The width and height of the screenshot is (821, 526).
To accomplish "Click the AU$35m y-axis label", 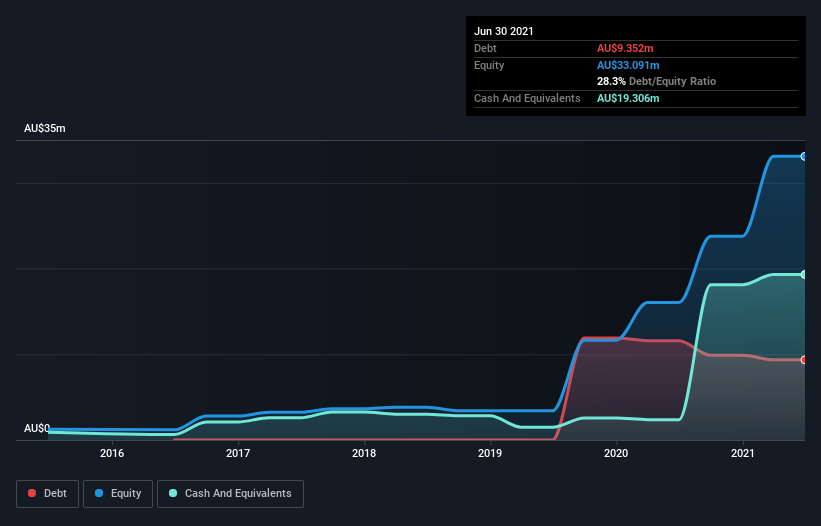I will pyautogui.click(x=45, y=128).
